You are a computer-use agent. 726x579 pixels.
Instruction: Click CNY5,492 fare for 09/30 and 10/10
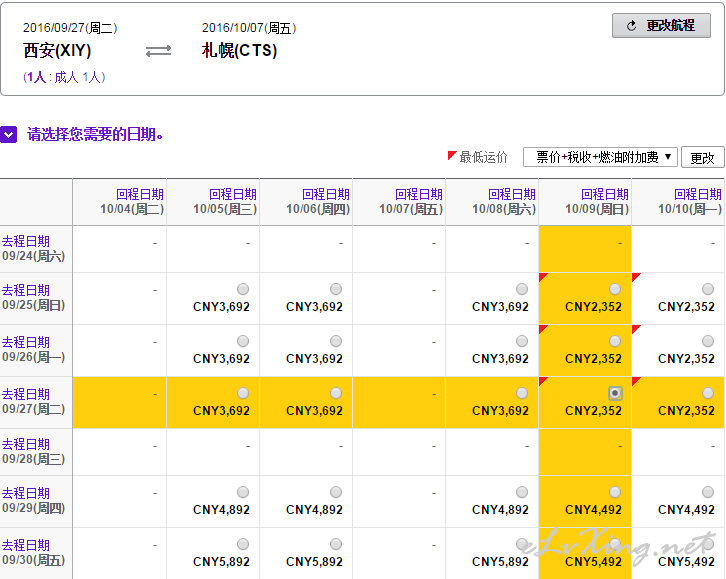click(687, 561)
